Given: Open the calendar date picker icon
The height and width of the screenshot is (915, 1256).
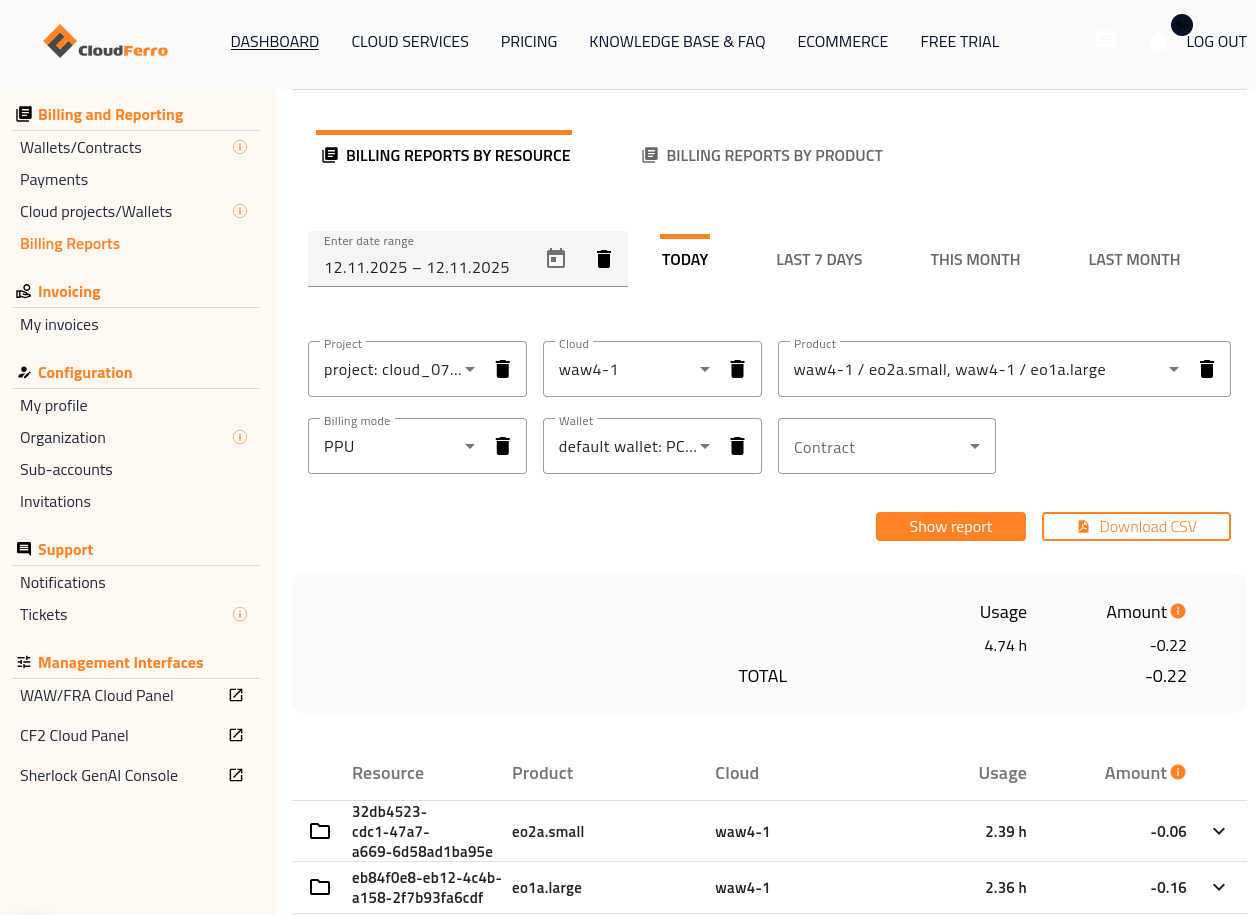Looking at the screenshot, I should pyautogui.click(x=556, y=259).
